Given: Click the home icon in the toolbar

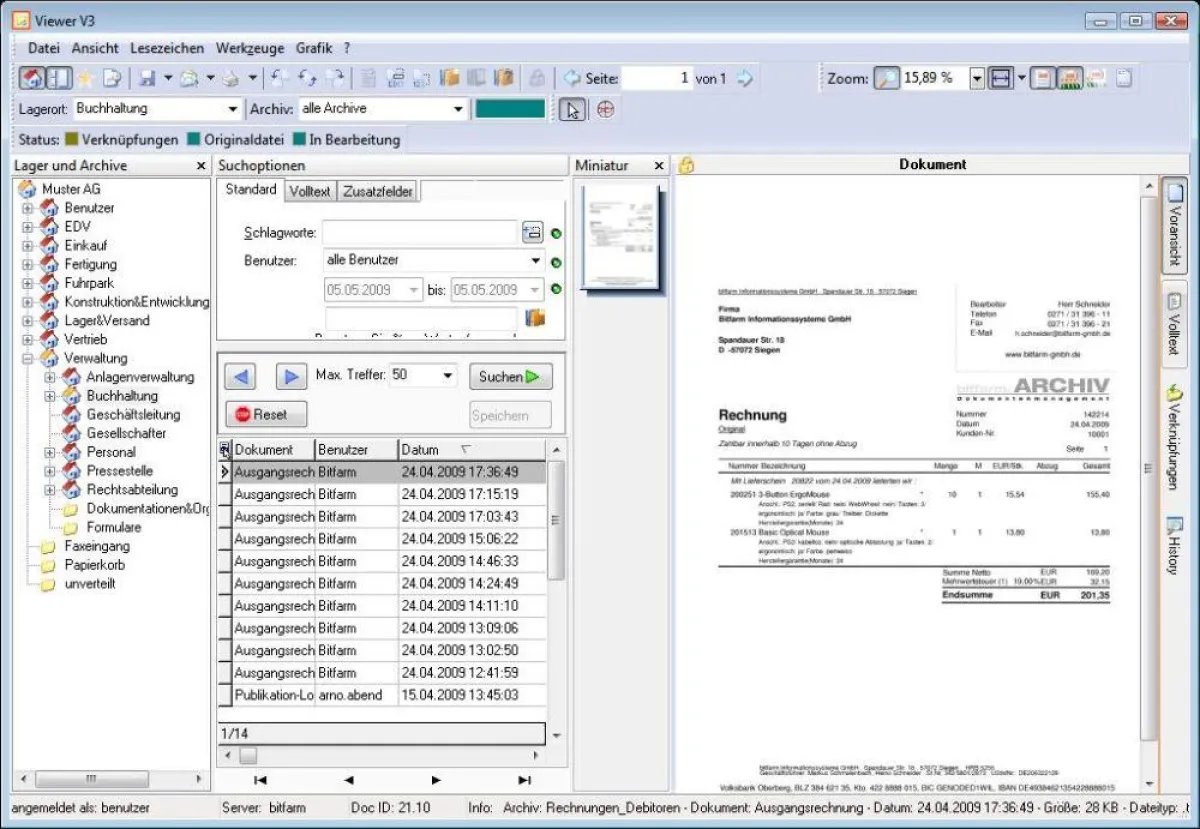Looking at the screenshot, I should [33, 77].
